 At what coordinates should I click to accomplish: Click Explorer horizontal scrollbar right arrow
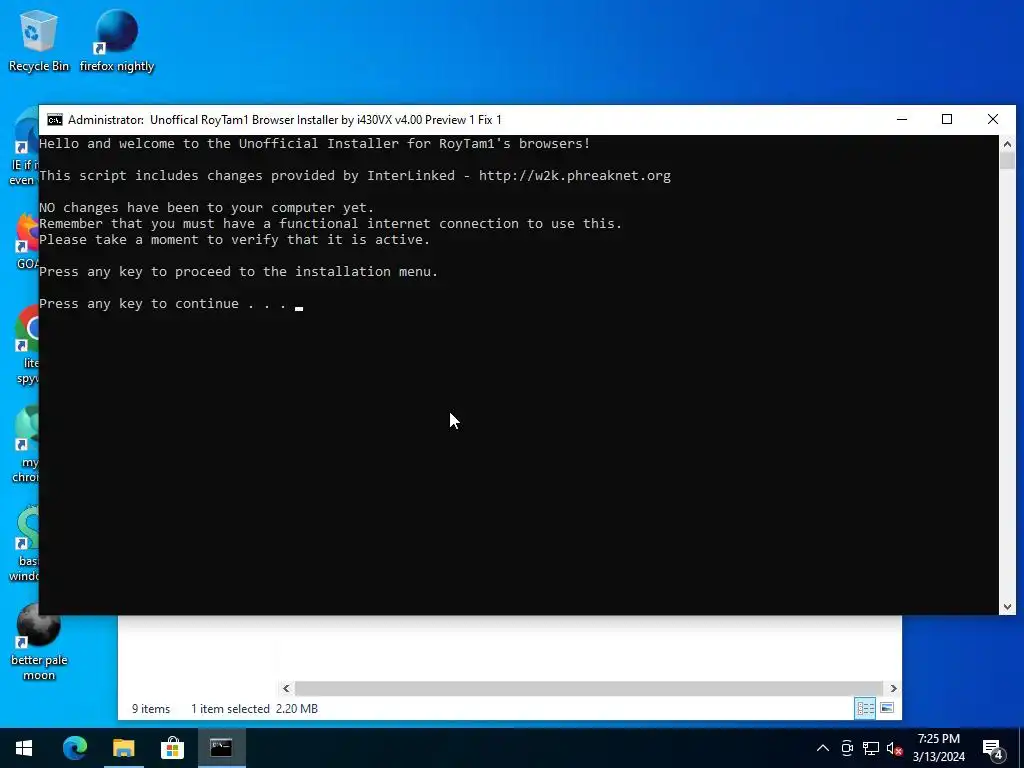[x=893, y=688]
